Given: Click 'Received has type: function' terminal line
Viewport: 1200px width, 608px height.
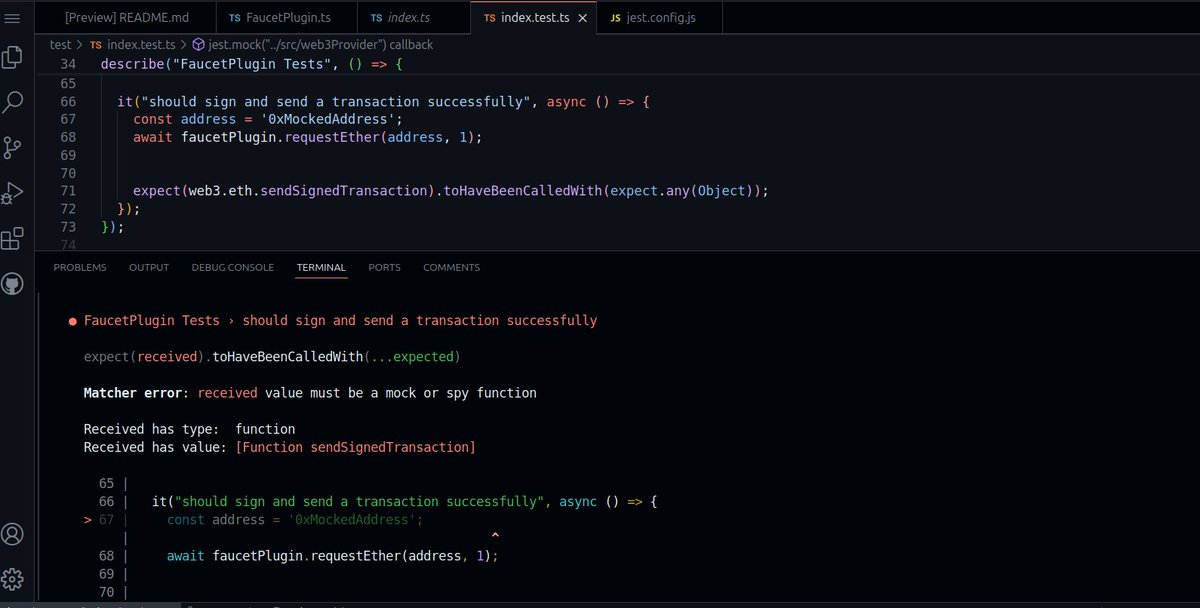Looking at the screenshot, I should [x=189, y=429].
